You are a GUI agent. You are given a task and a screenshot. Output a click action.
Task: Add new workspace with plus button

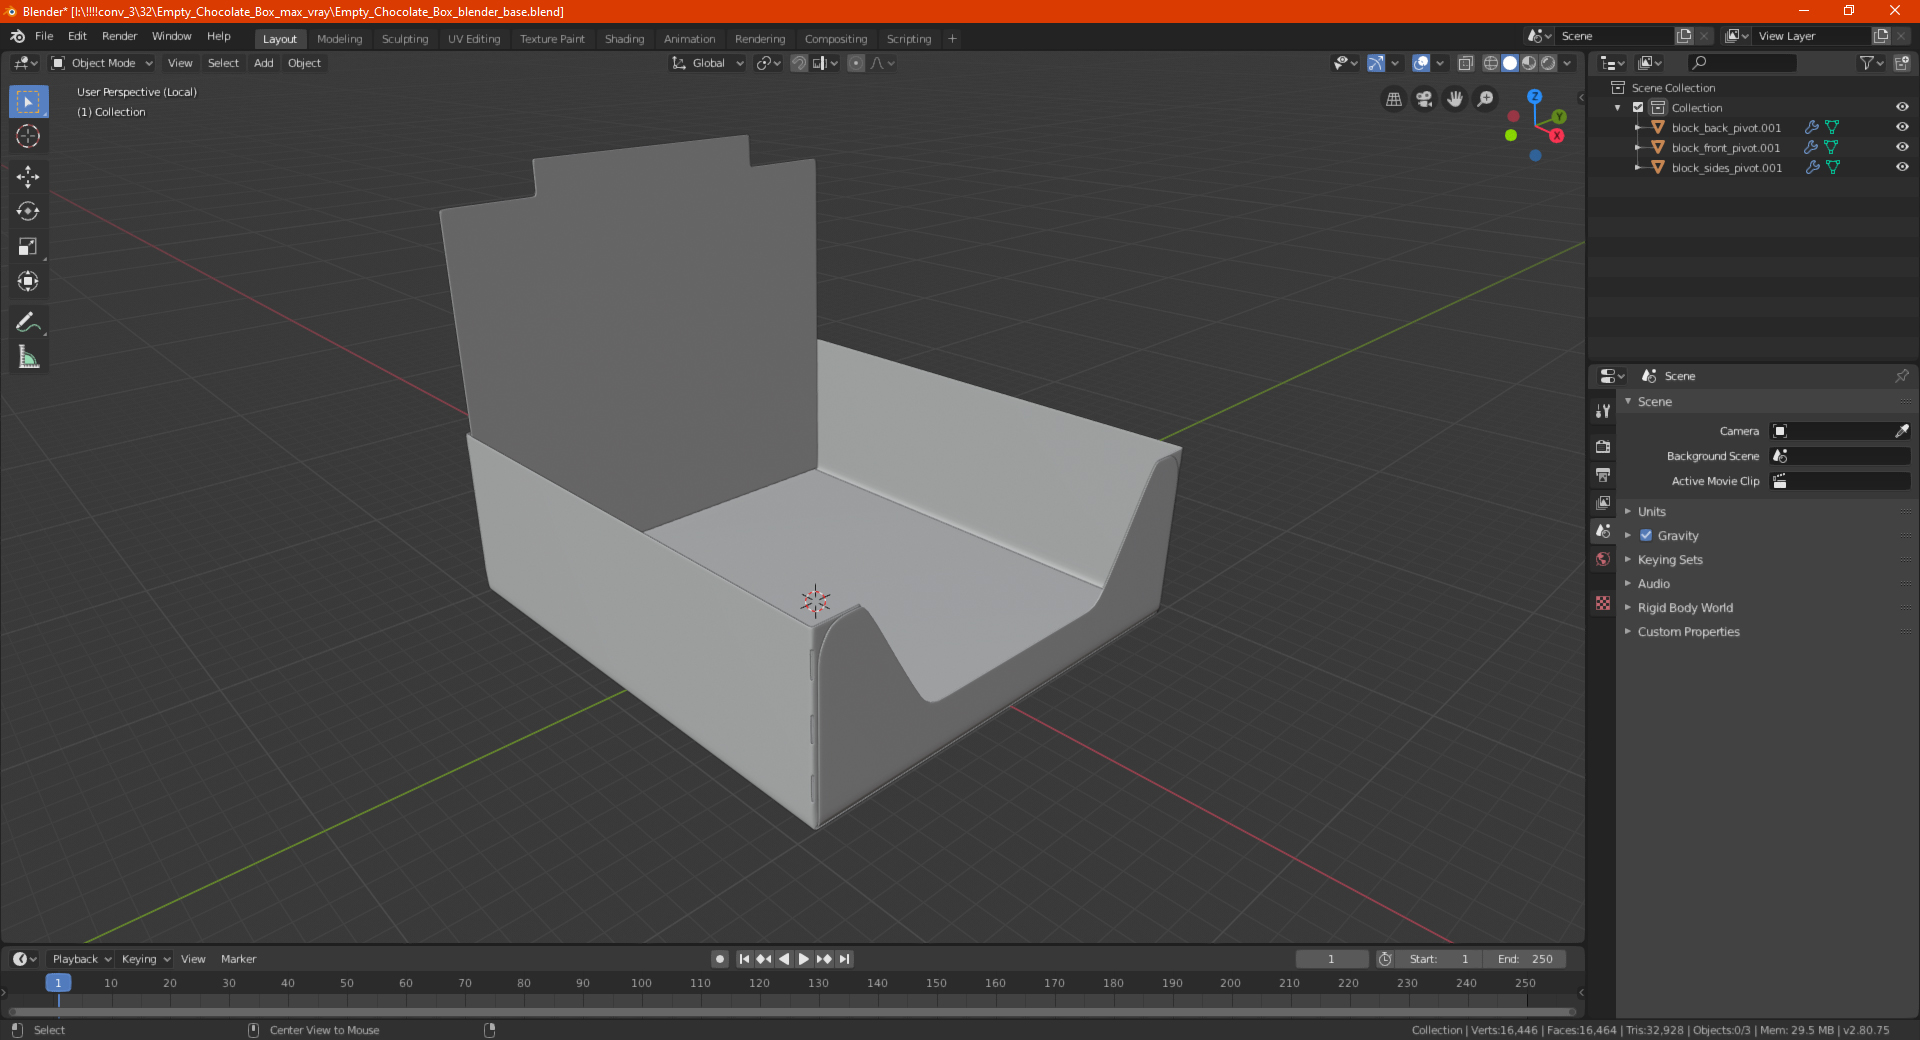[x=952, y=39]
